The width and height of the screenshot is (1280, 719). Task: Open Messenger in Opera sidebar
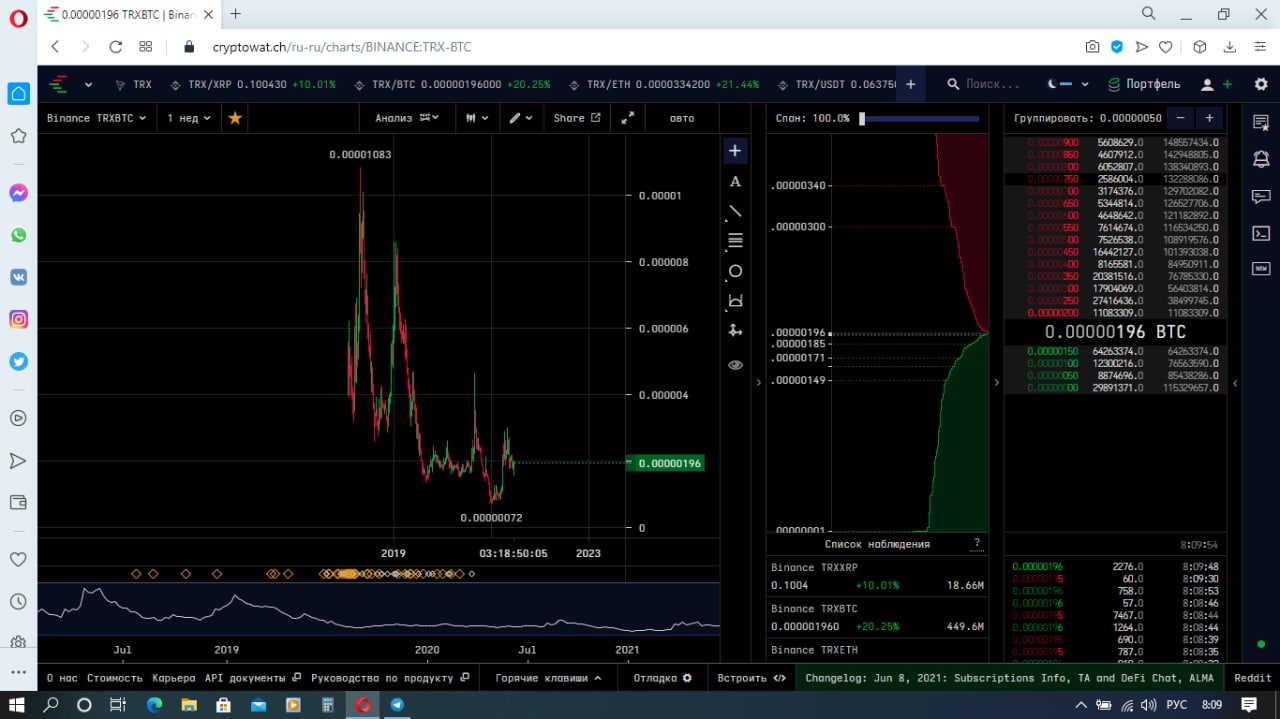point(18,193)
